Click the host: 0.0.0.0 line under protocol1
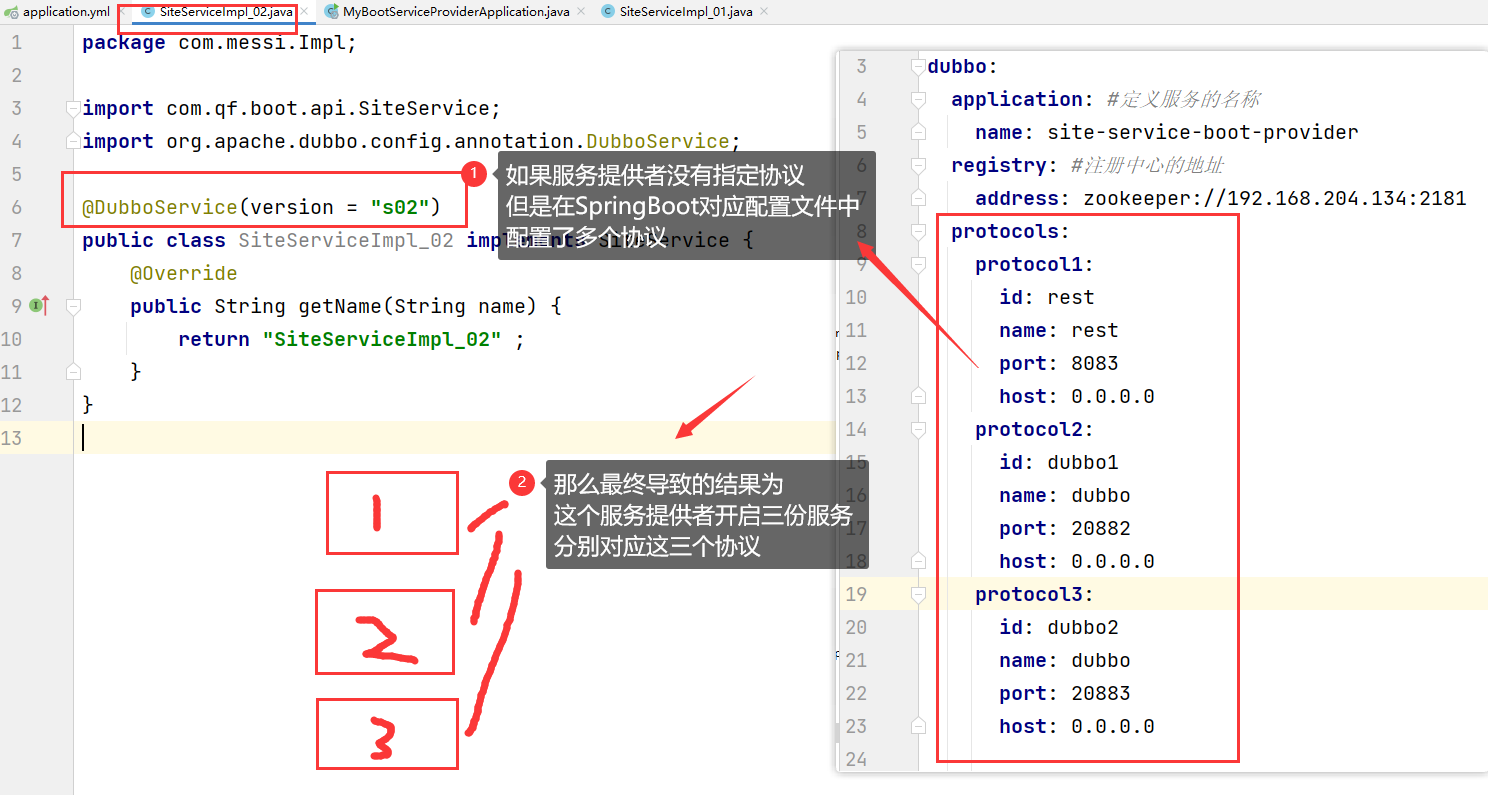 click(1077, 396)
